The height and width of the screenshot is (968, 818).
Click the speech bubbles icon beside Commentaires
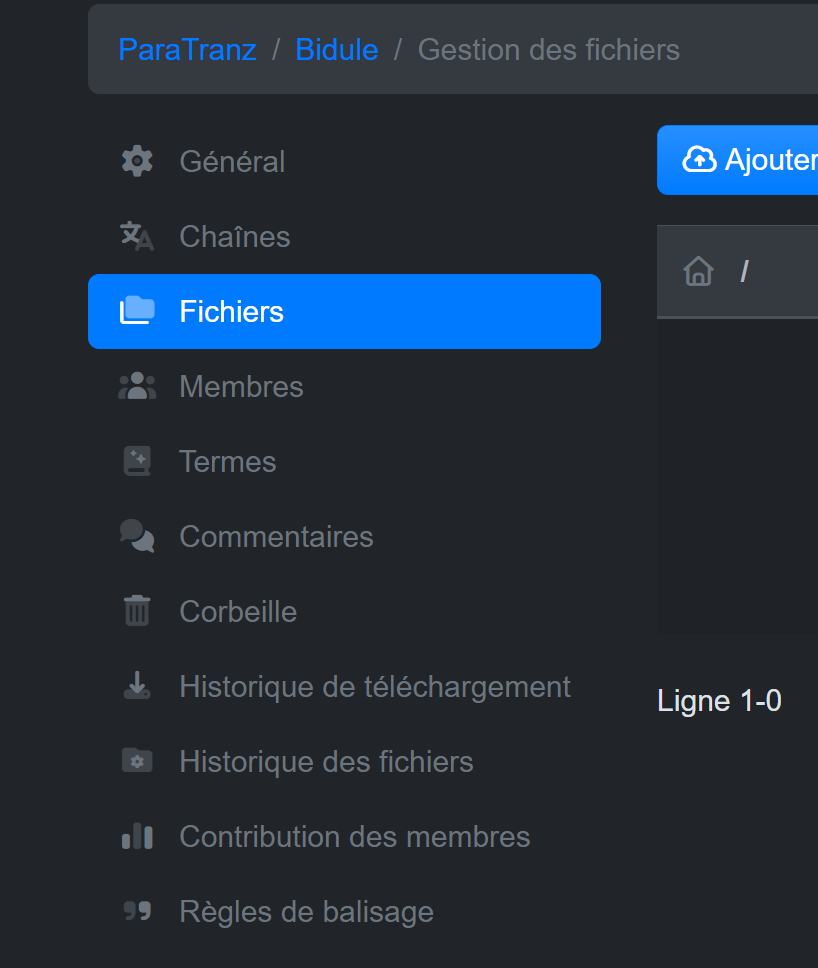coord(137,536)
